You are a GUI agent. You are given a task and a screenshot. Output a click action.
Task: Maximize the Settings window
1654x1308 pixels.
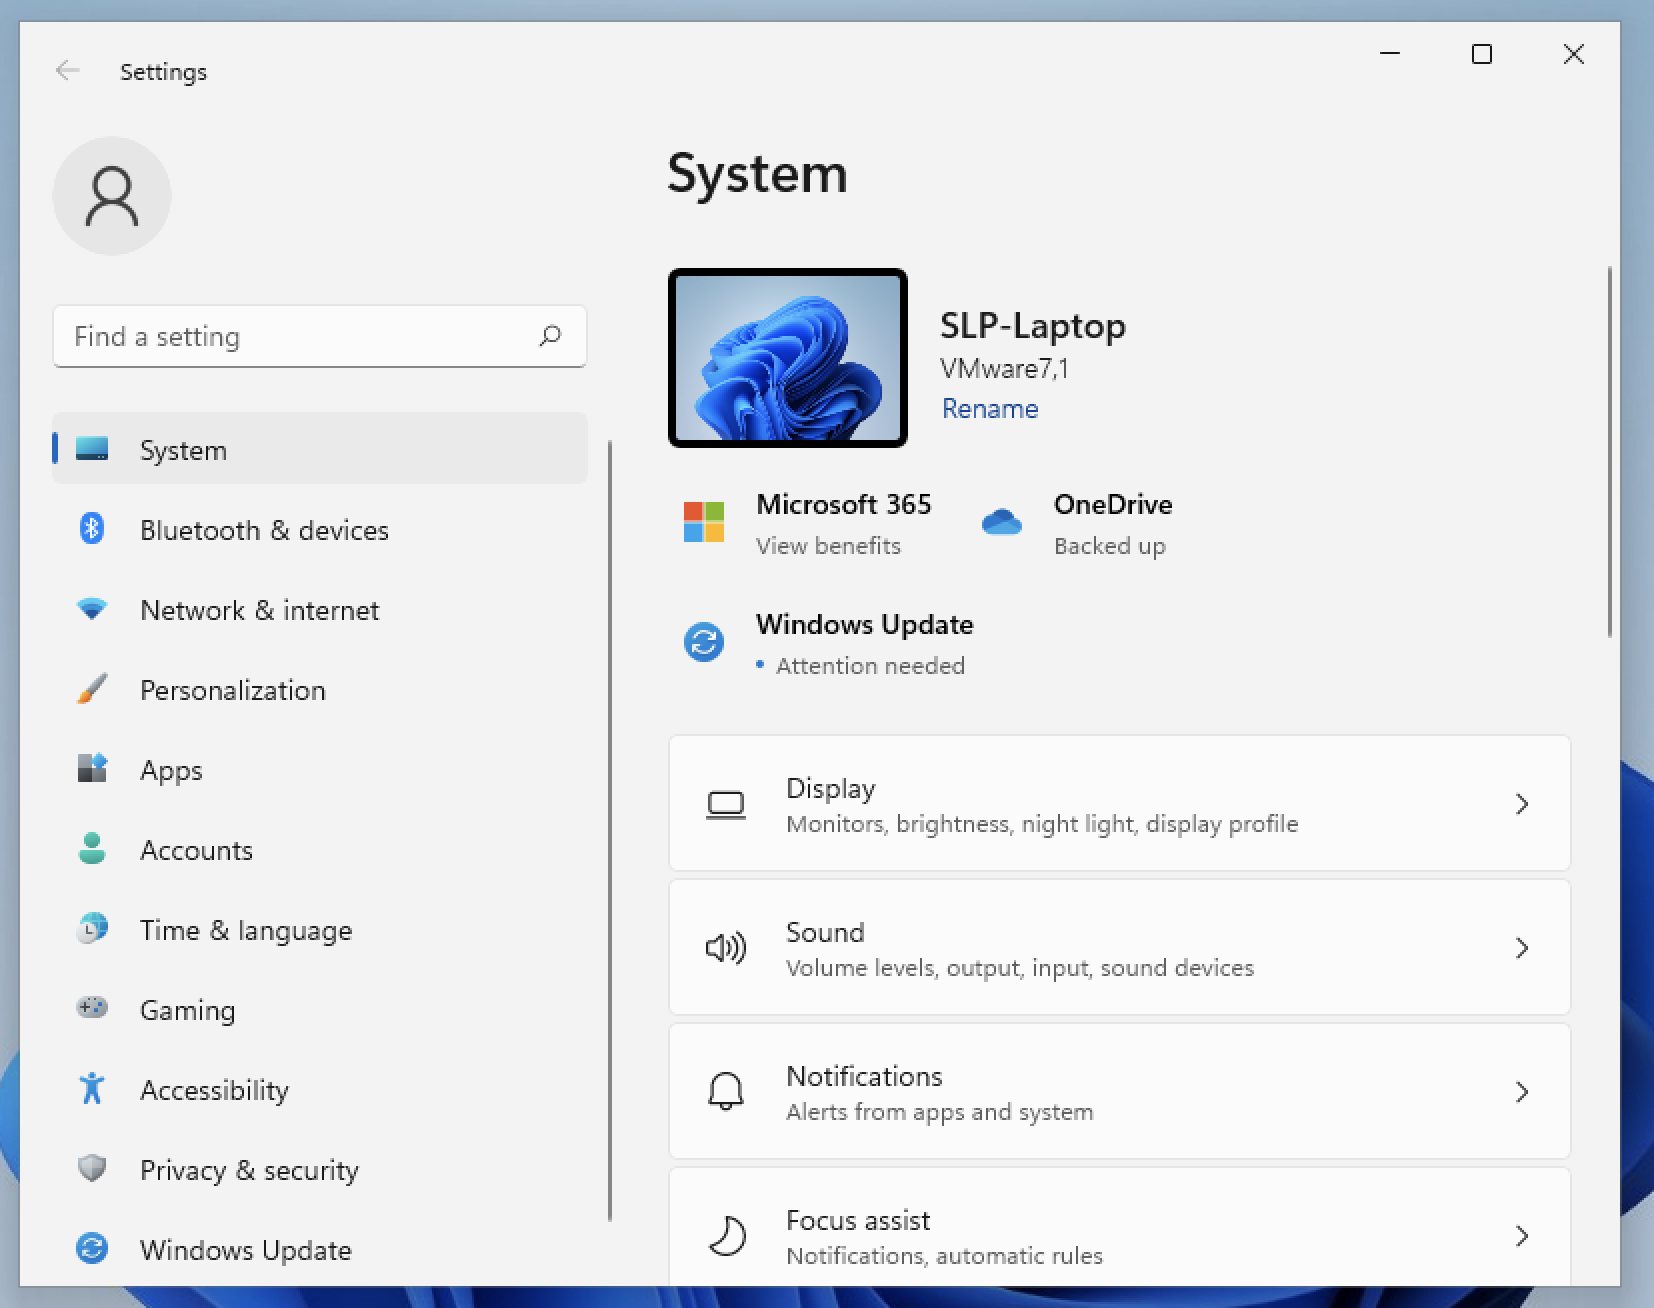tap(1482, 54)
